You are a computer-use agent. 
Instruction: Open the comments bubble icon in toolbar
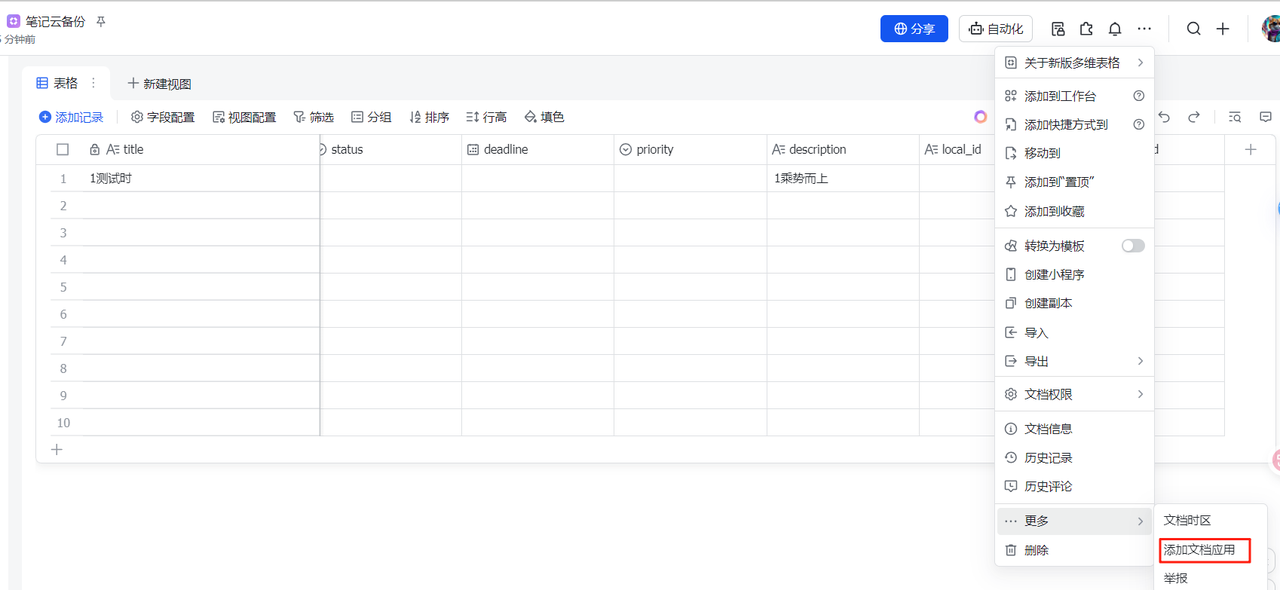coord(1265,117)
